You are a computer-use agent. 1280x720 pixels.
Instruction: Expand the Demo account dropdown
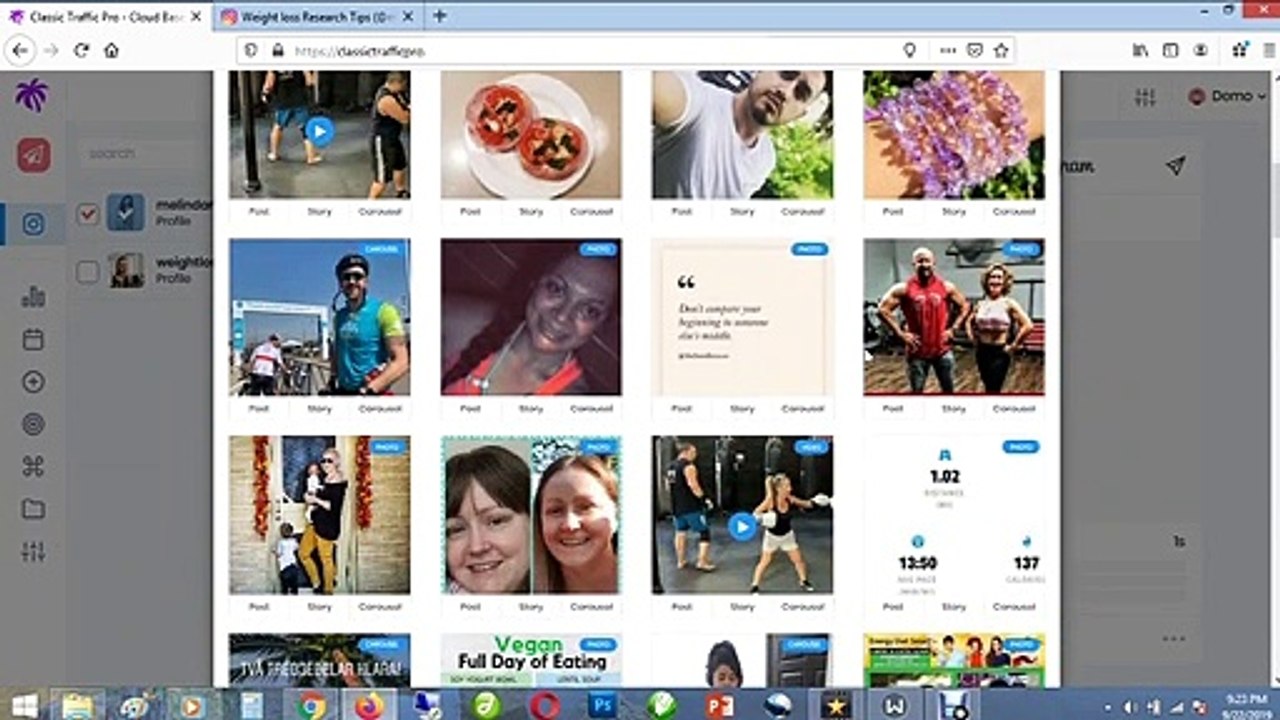(1227, 96)
